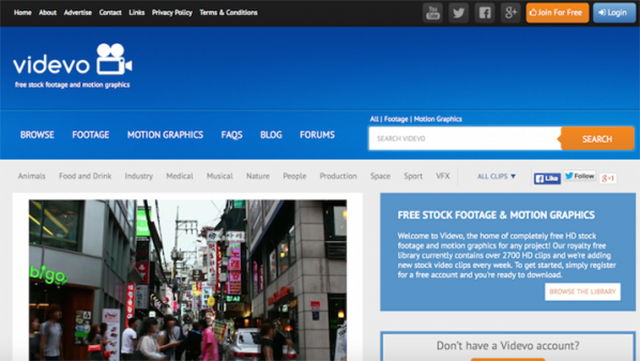Open the Privacy Policy link
640x361 pixels.
(172, 13)
